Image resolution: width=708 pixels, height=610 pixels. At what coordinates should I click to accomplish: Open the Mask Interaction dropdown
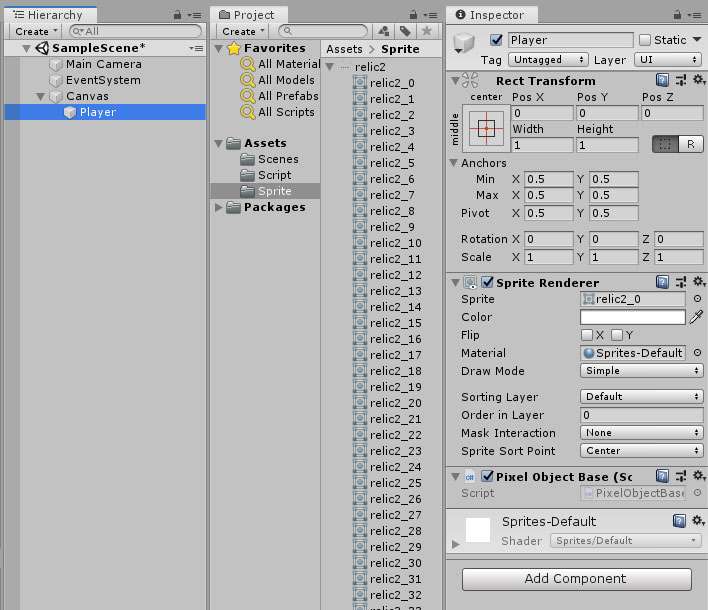[642, 433]
